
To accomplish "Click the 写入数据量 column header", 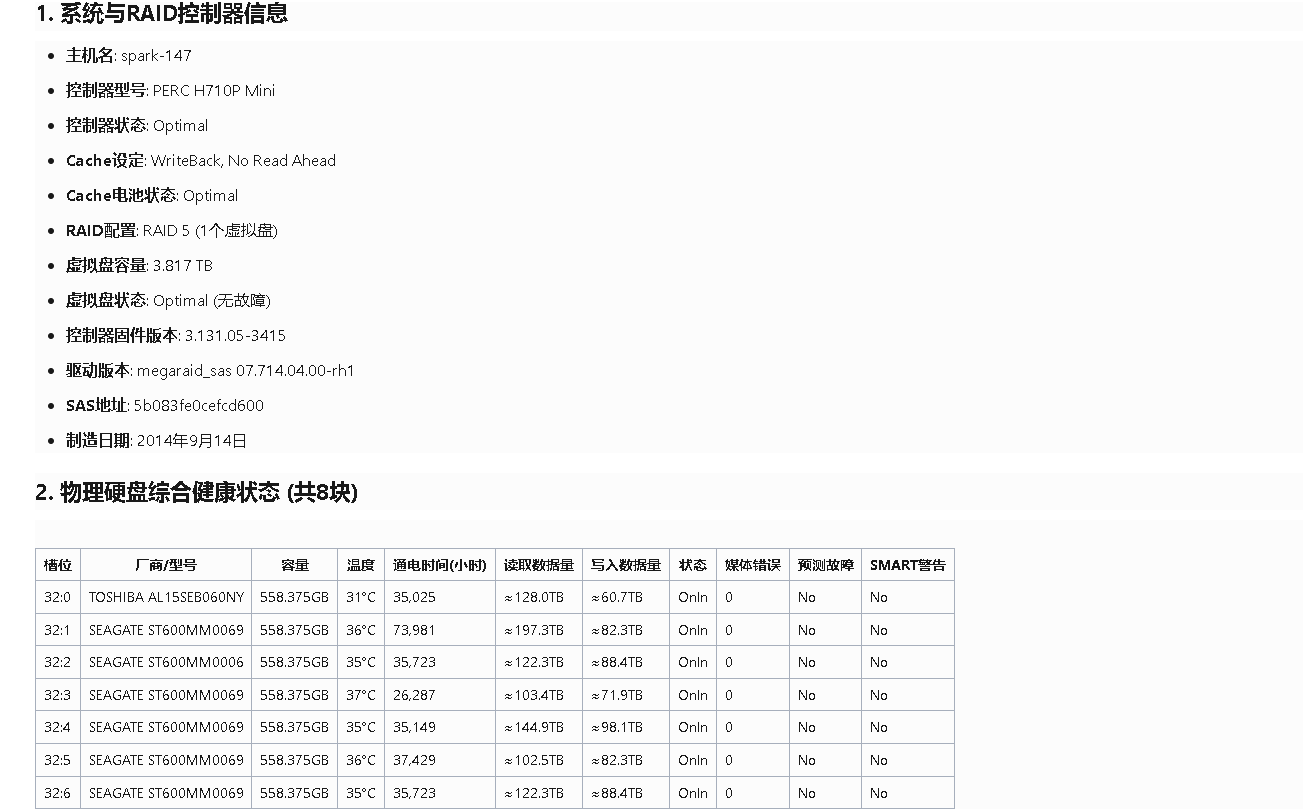I will tap(626, 565).
